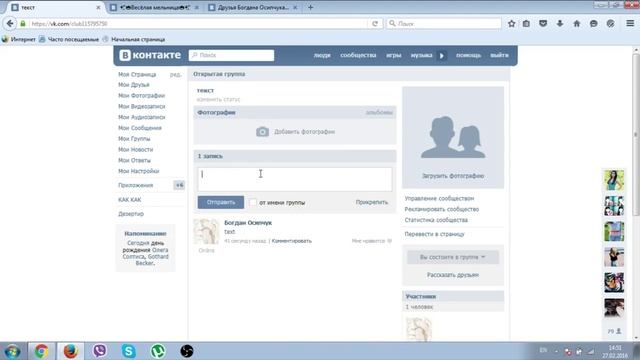Open 'люди' in the VK header

click(322, 55)
